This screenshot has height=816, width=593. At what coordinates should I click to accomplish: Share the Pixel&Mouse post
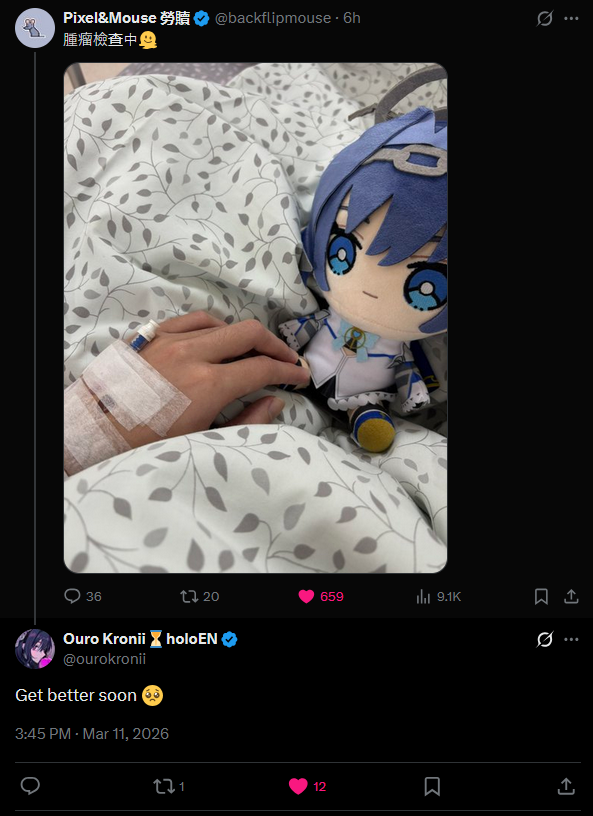[571, 596]
